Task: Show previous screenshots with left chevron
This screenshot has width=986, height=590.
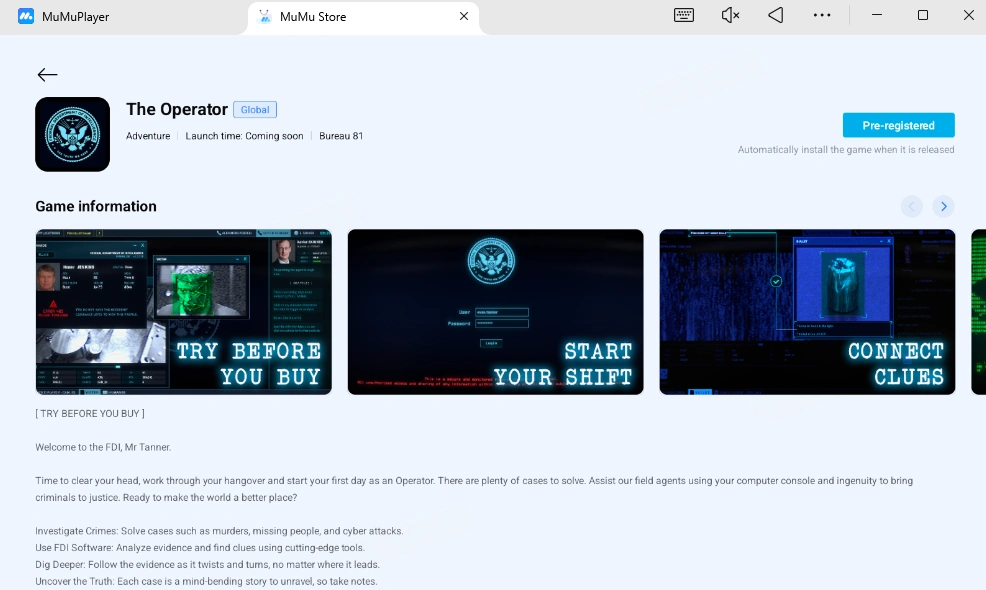Action: [x=911, y=206]
